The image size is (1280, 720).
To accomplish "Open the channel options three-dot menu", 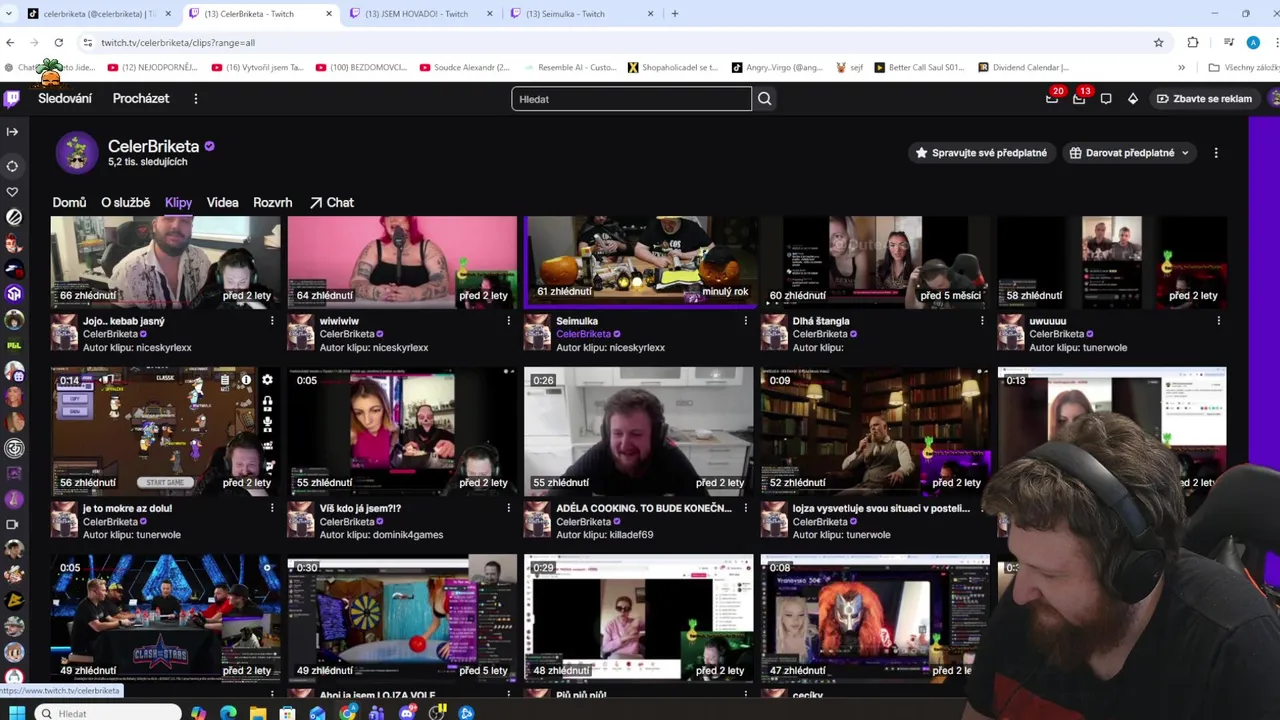I will [x=1216, y=153].
